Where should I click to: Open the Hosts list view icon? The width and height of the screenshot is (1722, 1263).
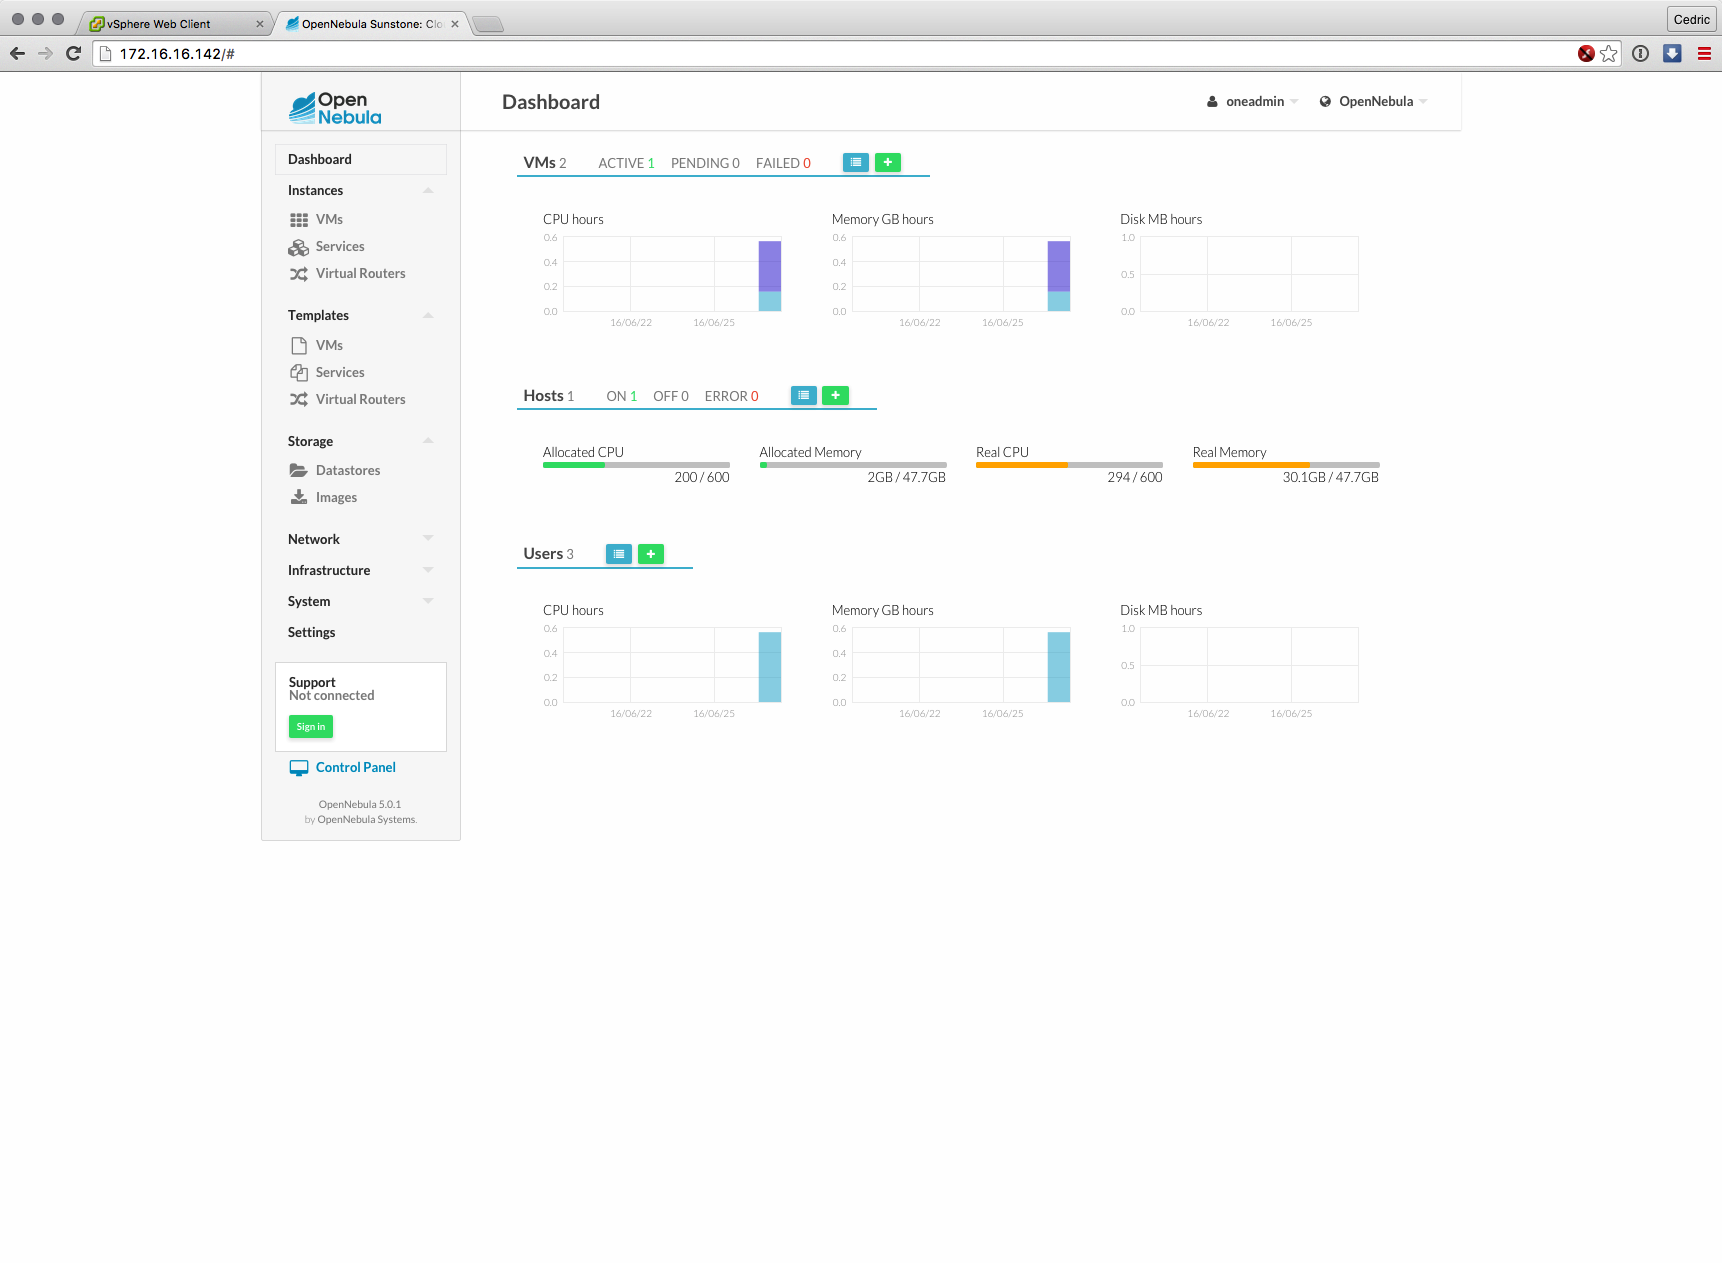pos(803,395)
